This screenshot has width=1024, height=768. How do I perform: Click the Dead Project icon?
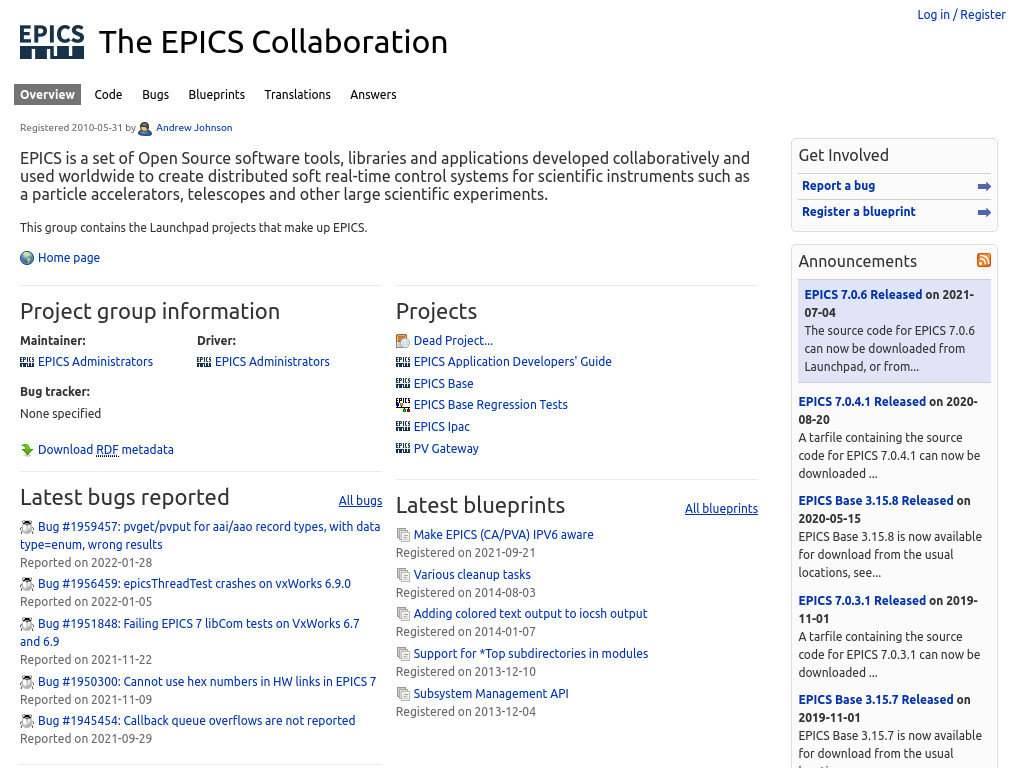[403, 341]
